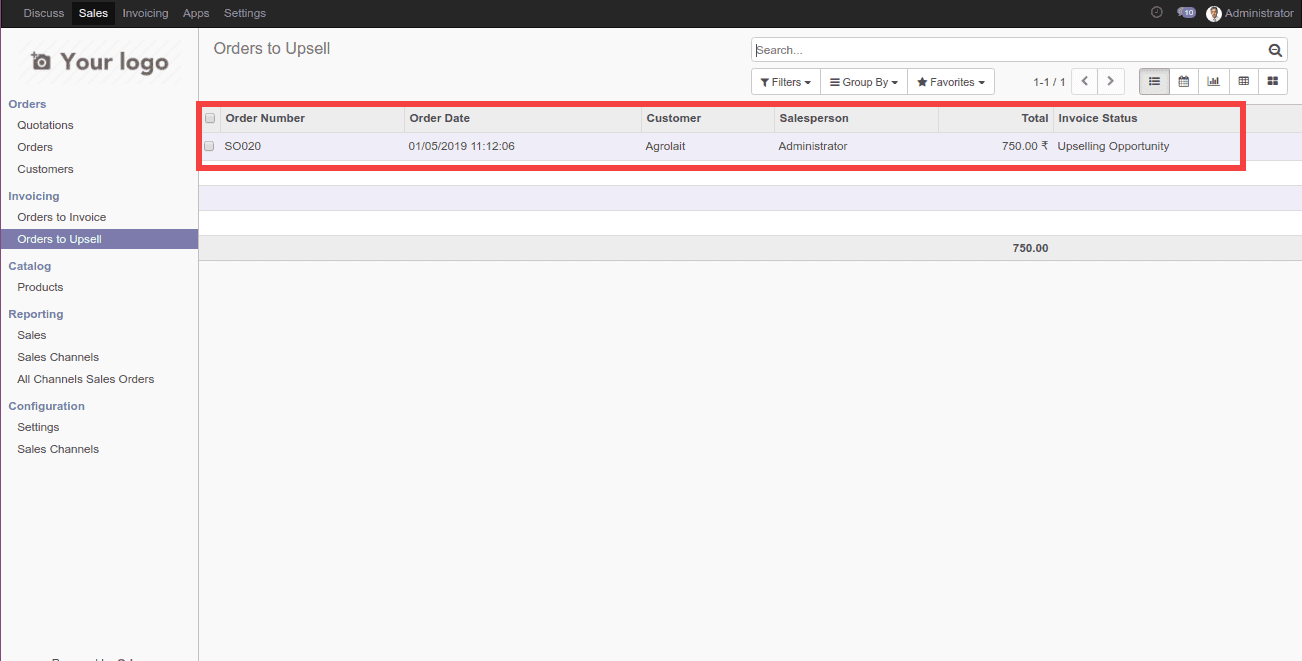Open Sales Channels under Reporting

click(58, 357)
